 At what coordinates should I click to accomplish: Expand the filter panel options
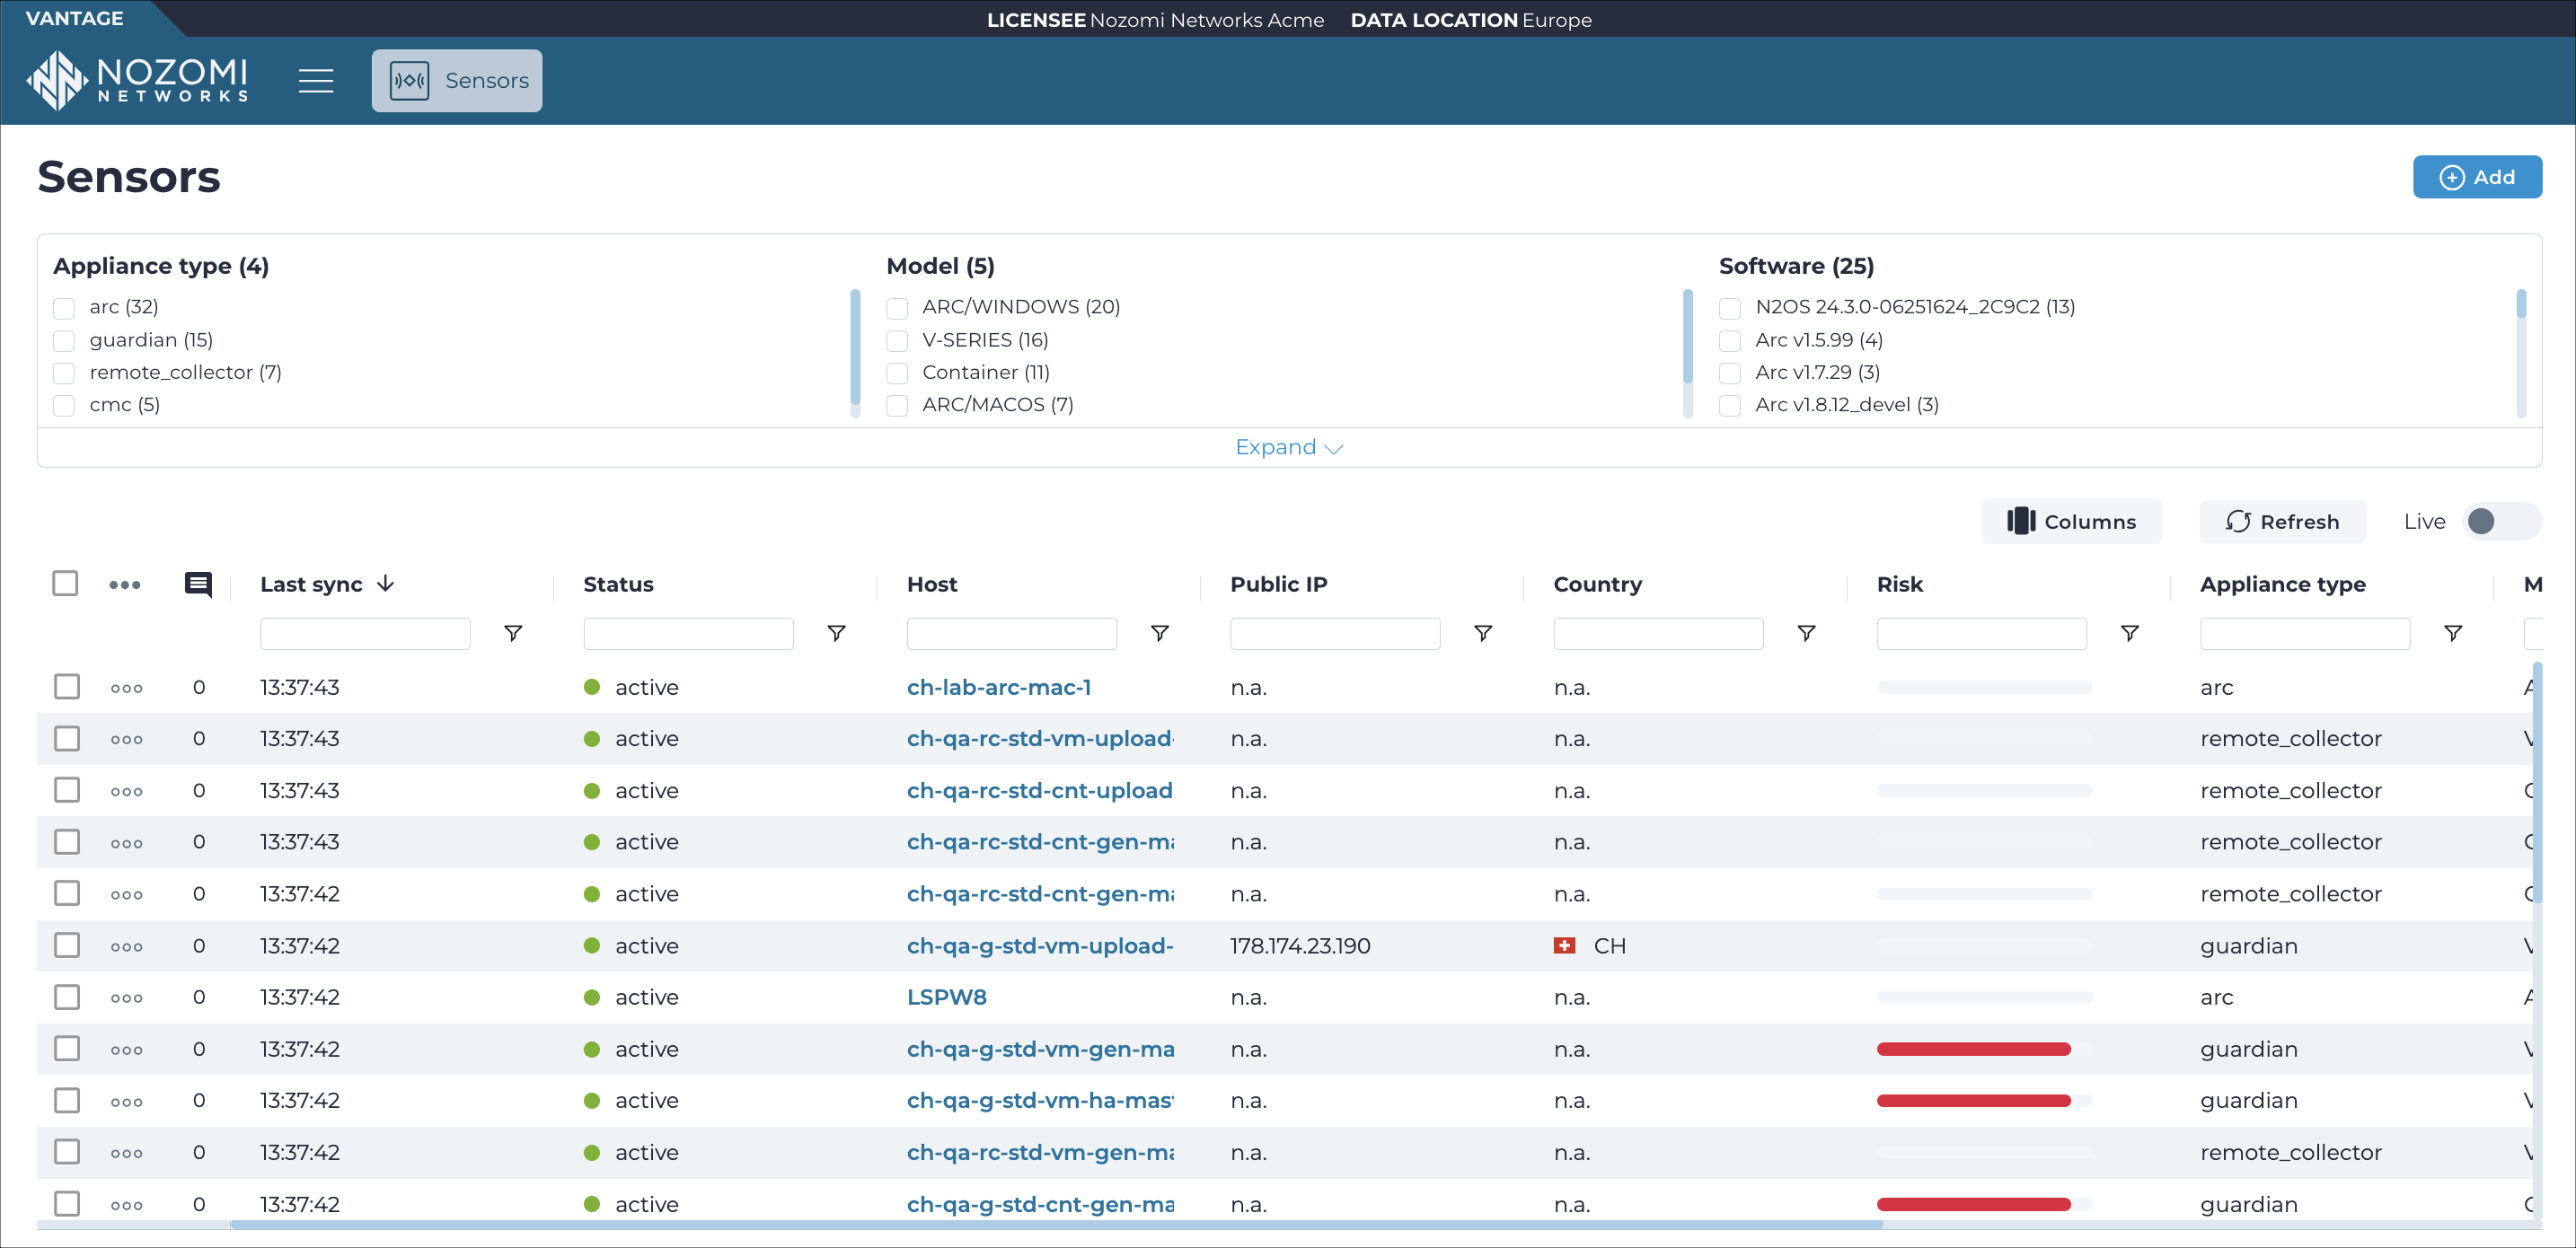(x=1286, y=446)
